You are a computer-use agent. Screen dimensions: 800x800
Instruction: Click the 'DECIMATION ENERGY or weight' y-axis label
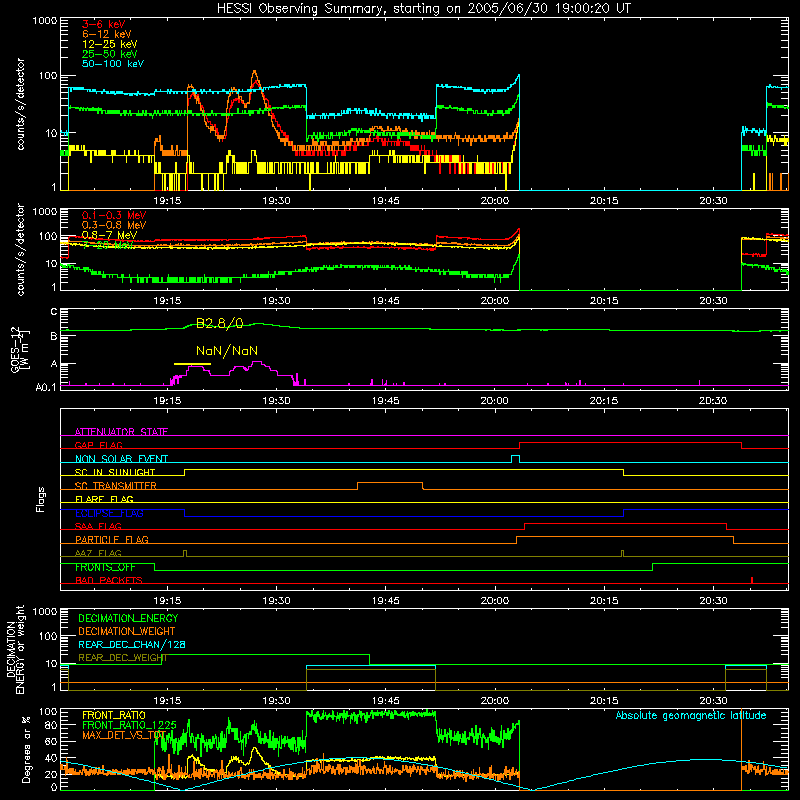pyautogui.click(x=15, y=649)
